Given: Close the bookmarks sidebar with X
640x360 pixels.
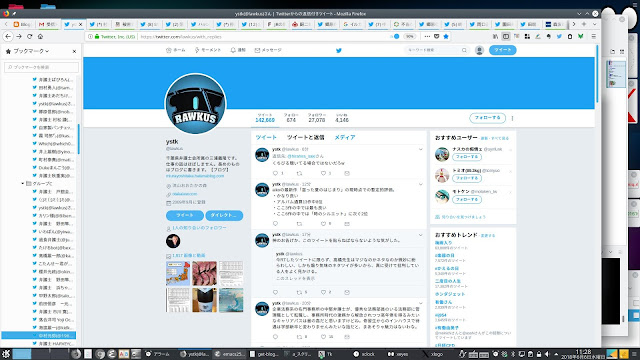Looking at the screenshot, I should click(x=74, y=51).
